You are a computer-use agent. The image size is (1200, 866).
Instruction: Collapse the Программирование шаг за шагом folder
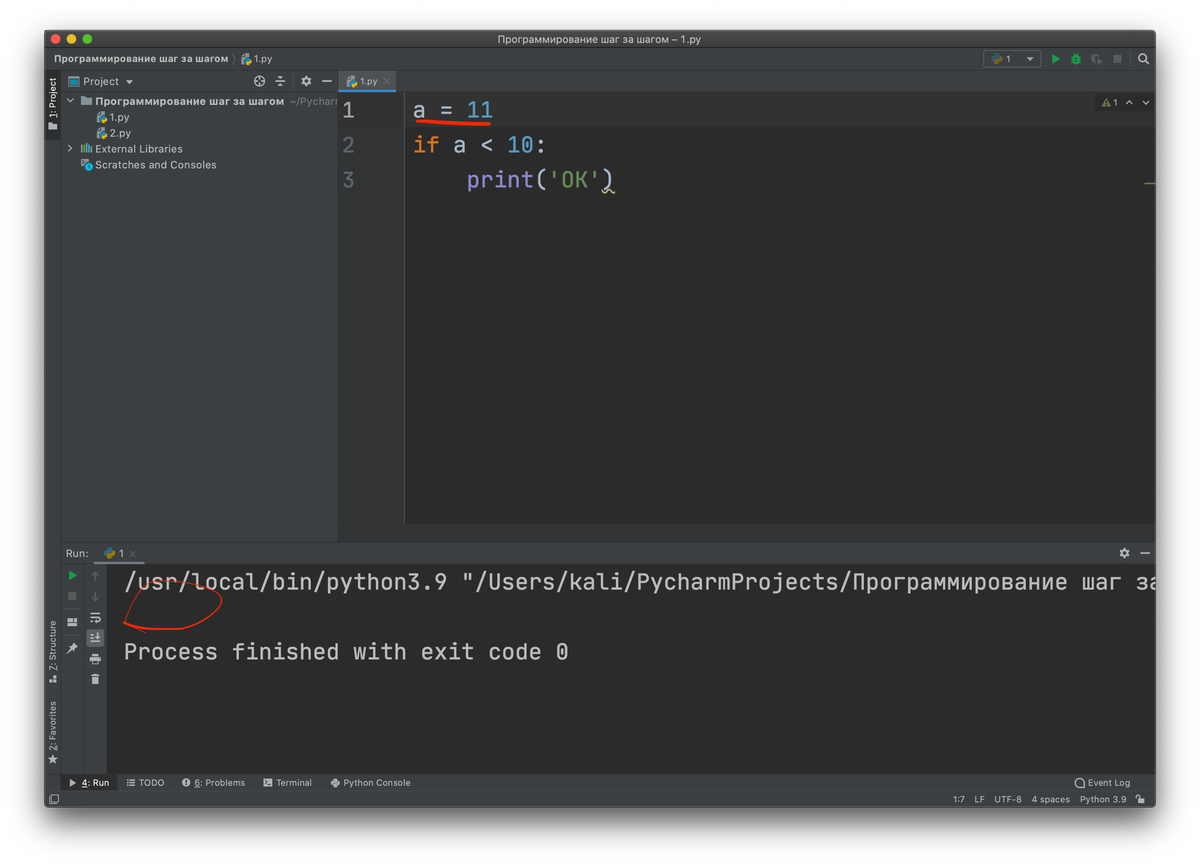click(70, 101)
